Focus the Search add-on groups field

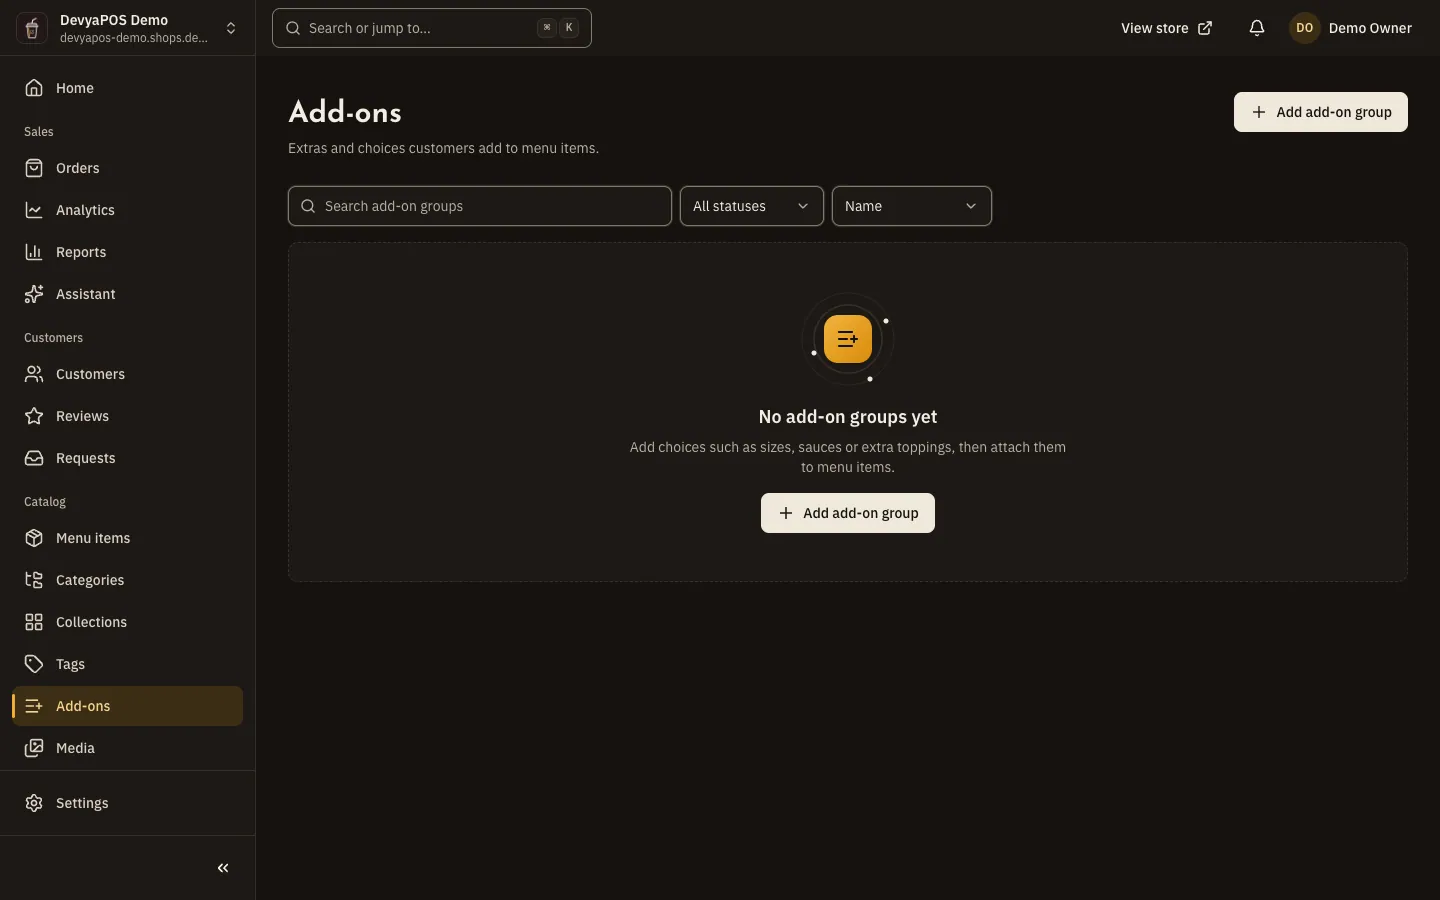click(x=480, y=206)
